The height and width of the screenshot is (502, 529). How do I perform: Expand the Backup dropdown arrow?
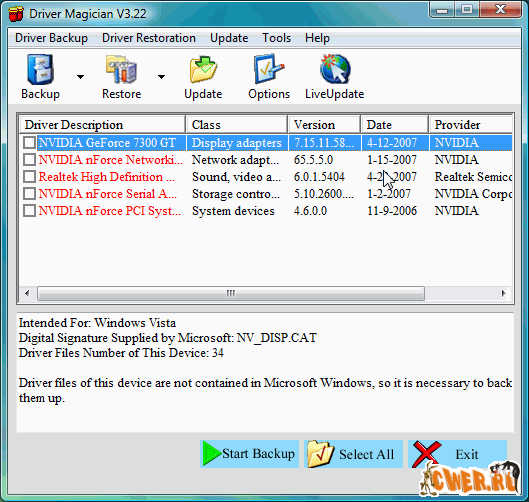(x=80, y=77)
